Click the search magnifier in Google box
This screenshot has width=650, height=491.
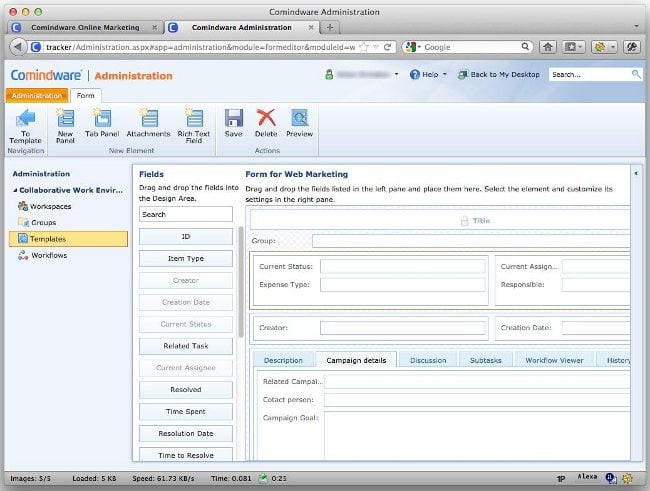(525, 46)
